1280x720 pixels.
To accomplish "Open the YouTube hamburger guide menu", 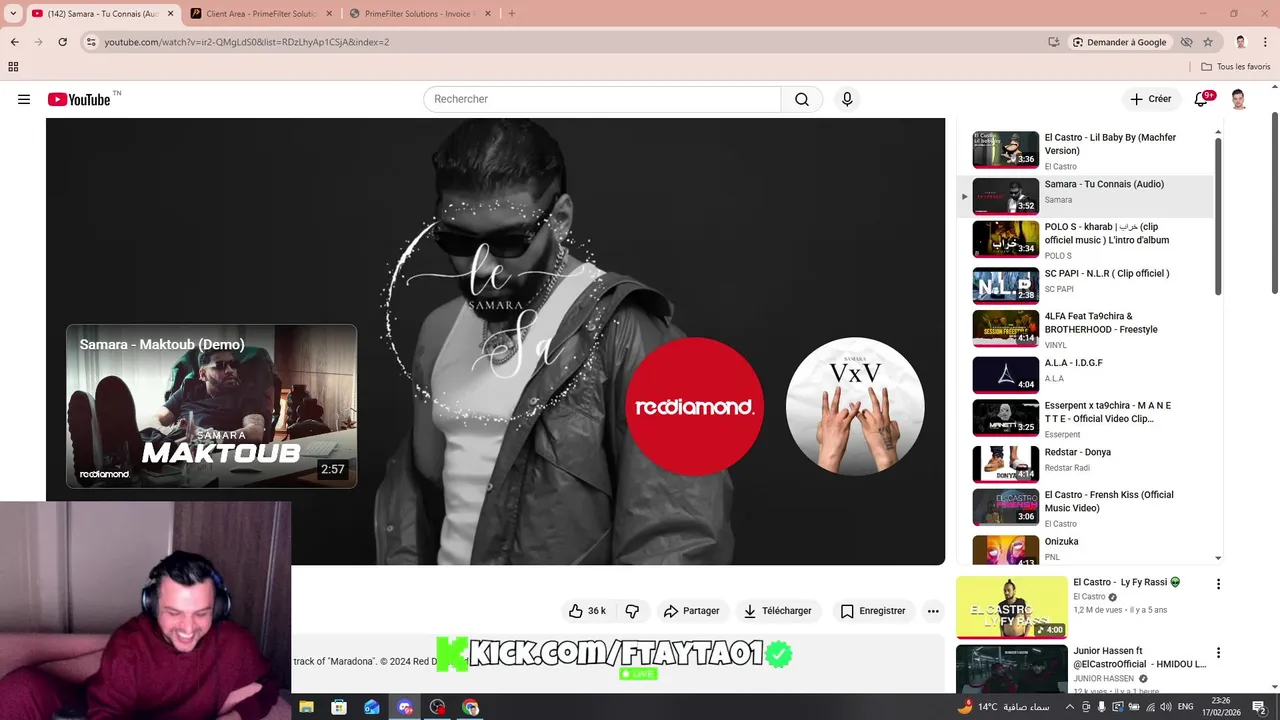I will 24,99.
